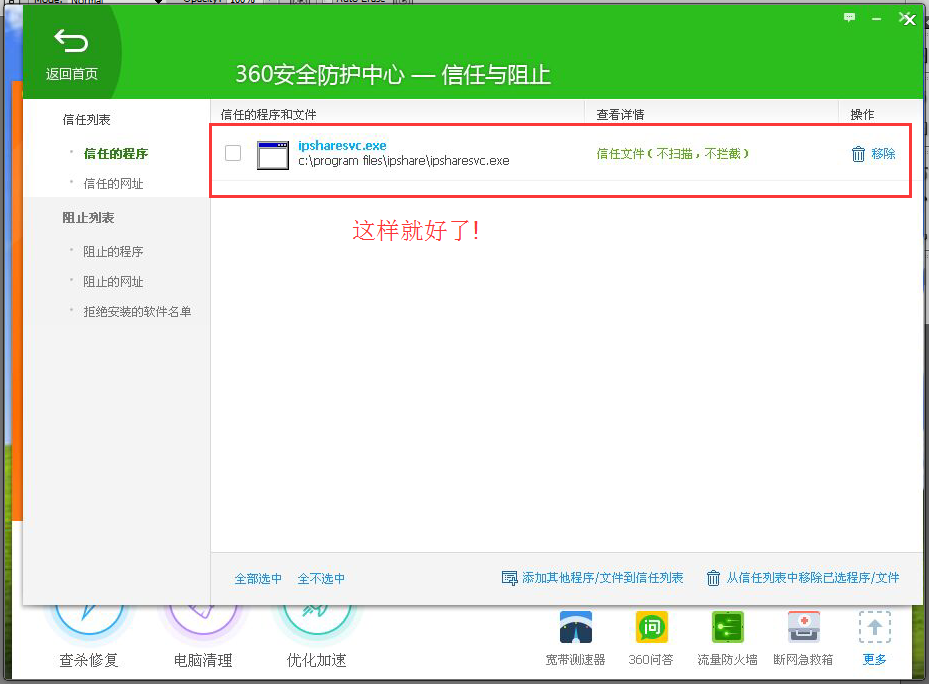
Task: Open the 流量防火墙 icon
Action: pyautogui.click(x=728, y=627)
